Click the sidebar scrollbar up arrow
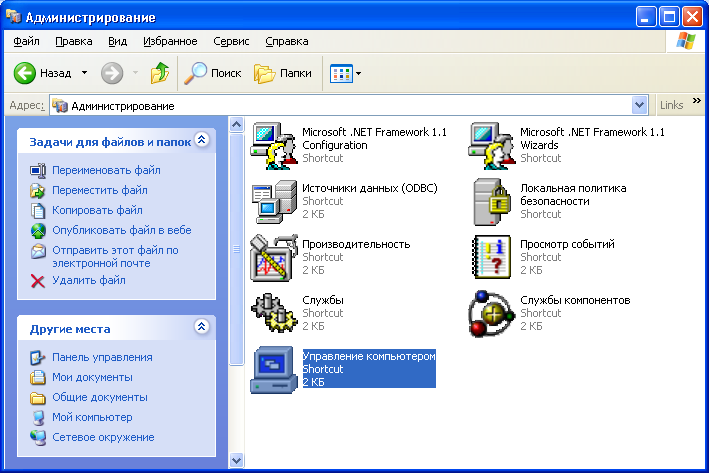This screenshot has width=709, height=473. tap(236, 124)
